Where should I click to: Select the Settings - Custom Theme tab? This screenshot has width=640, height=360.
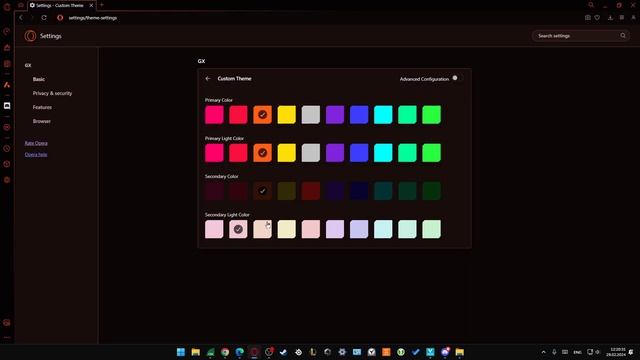point(62,5)
